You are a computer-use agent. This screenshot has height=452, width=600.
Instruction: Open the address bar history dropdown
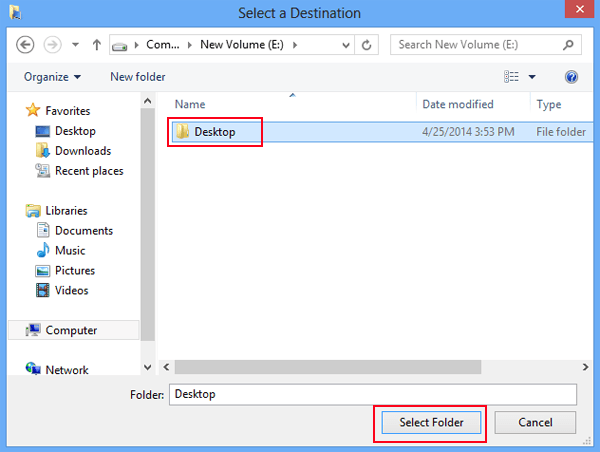pos(346,45)
